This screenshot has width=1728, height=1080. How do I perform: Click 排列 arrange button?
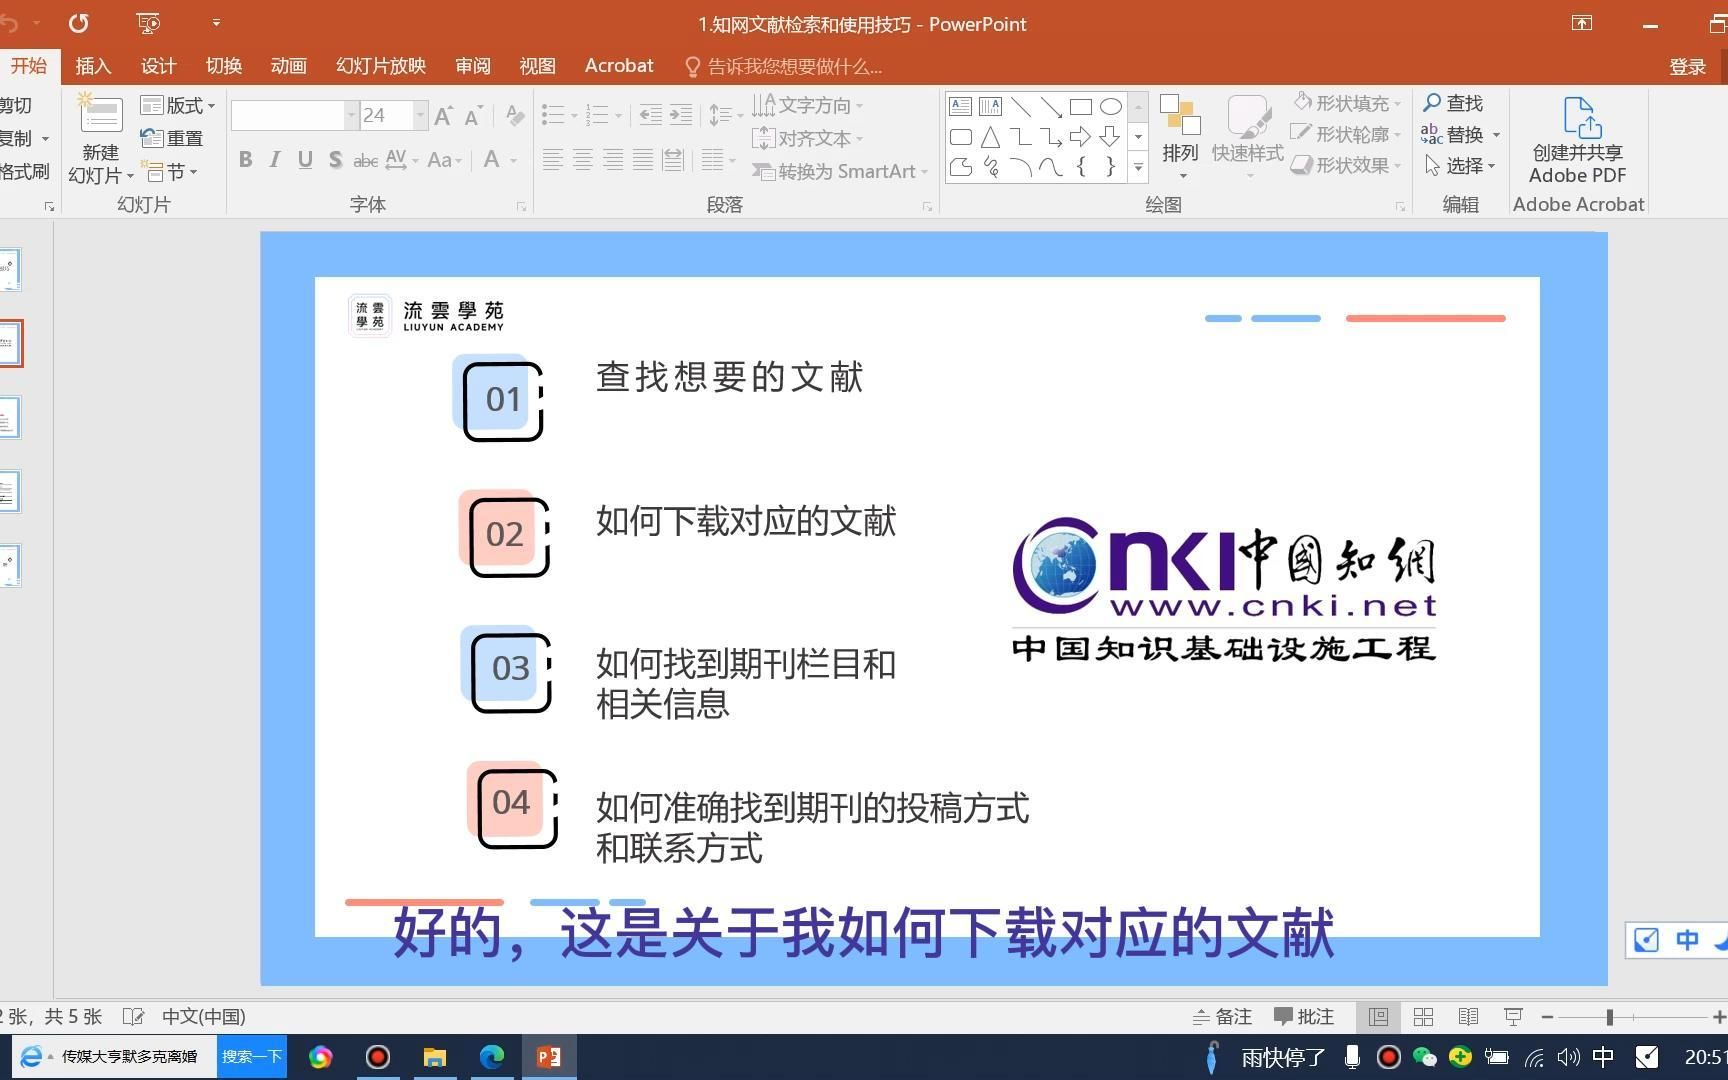[1180, 138]
